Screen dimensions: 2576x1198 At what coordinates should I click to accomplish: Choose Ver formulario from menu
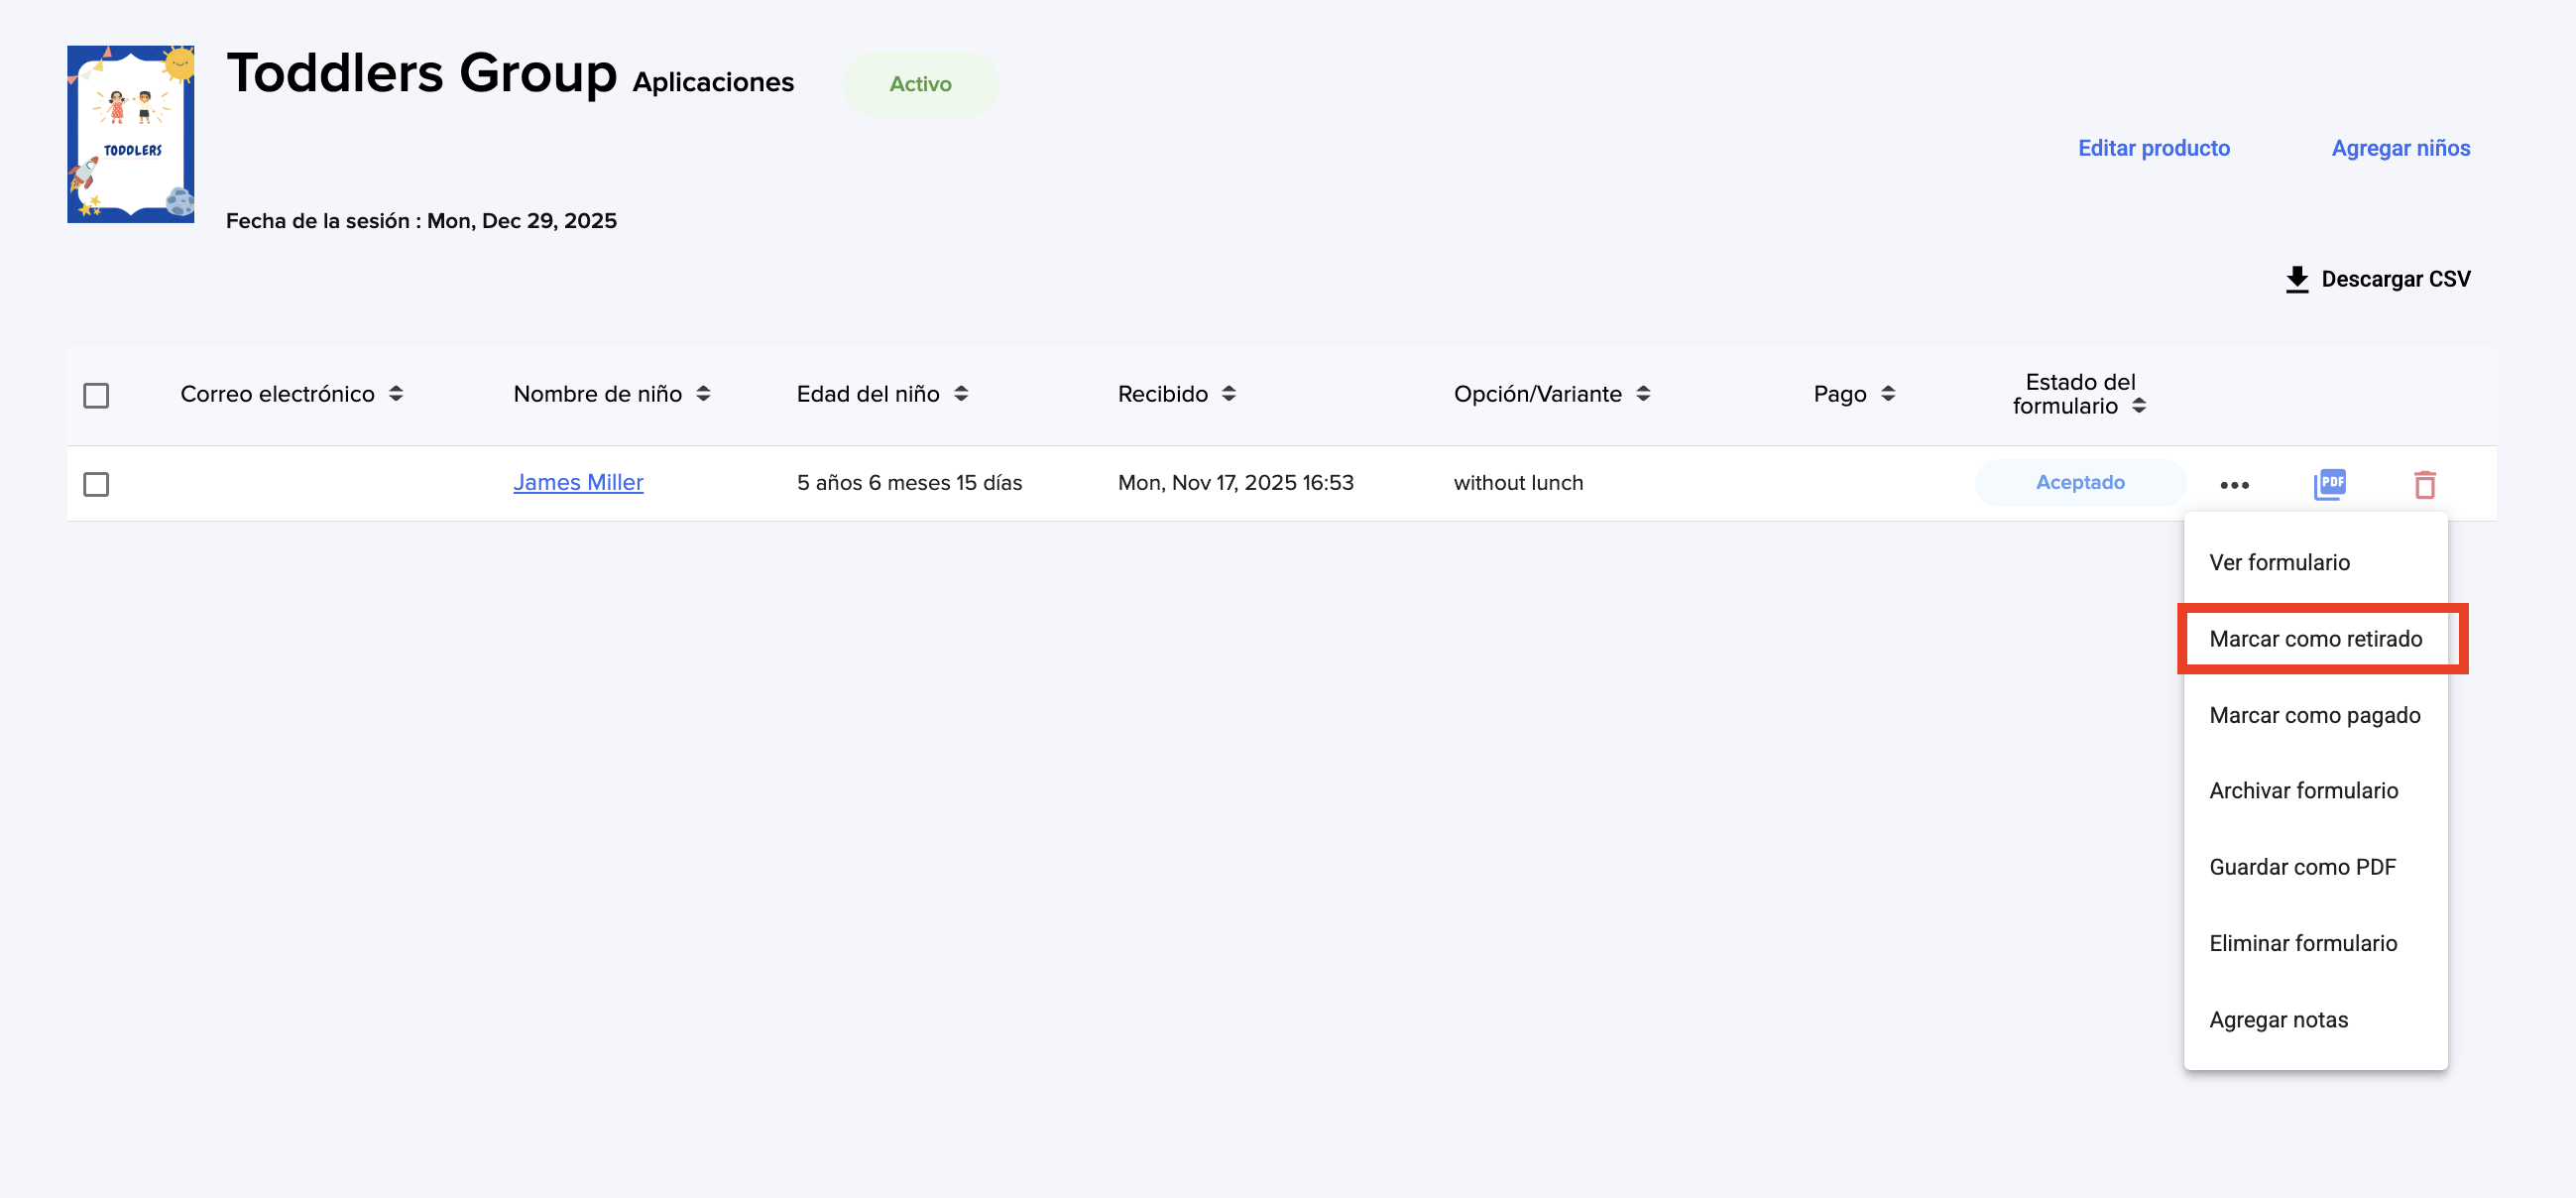point(2279,562)
